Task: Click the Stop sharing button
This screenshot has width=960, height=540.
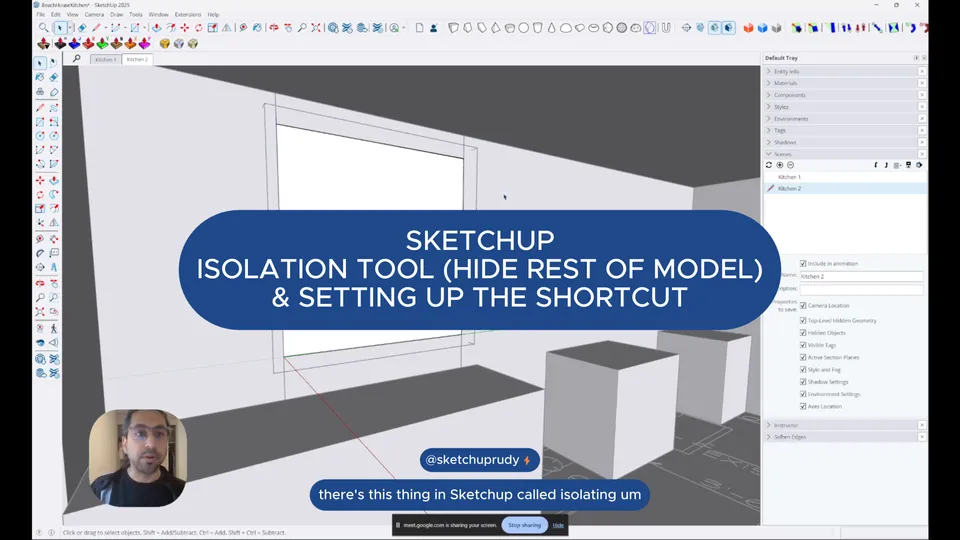Action: 524,525
